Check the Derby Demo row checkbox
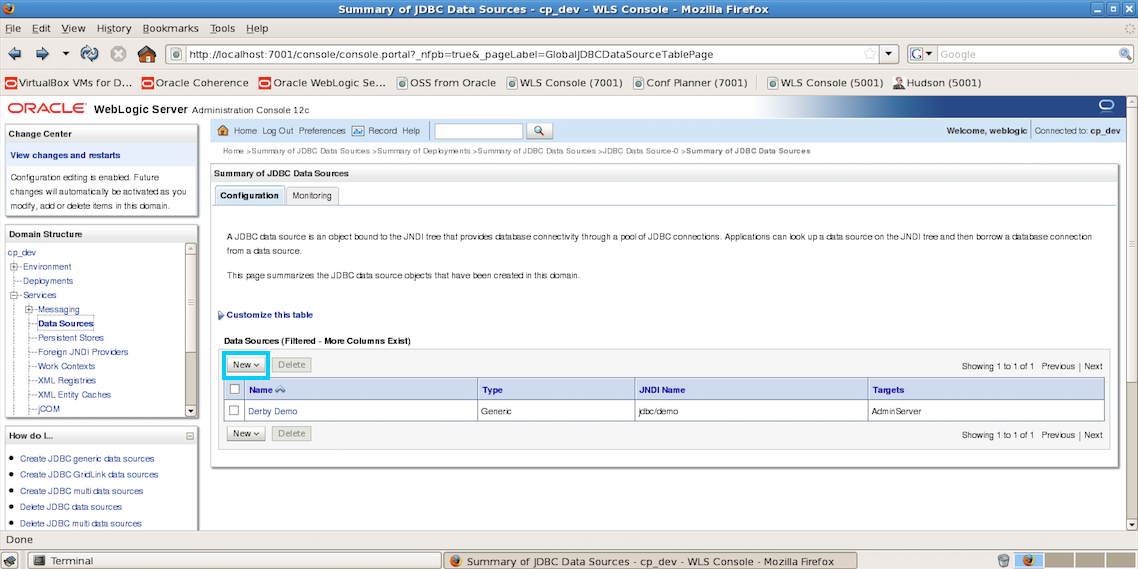The height and width of the screenshot is (569, 1138). coord(234,411)
